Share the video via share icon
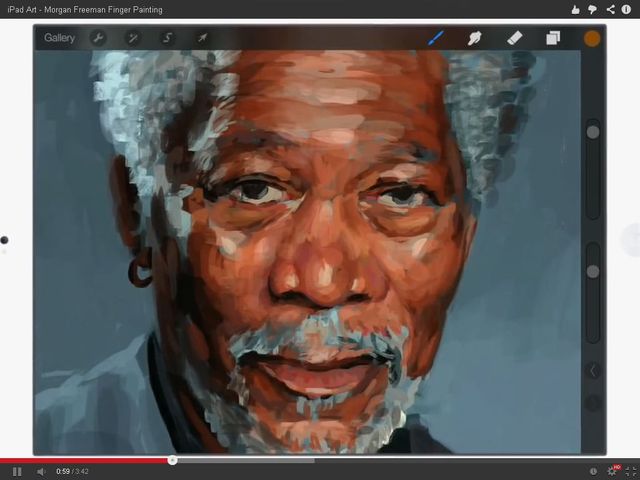 click(x=610, y=9)
